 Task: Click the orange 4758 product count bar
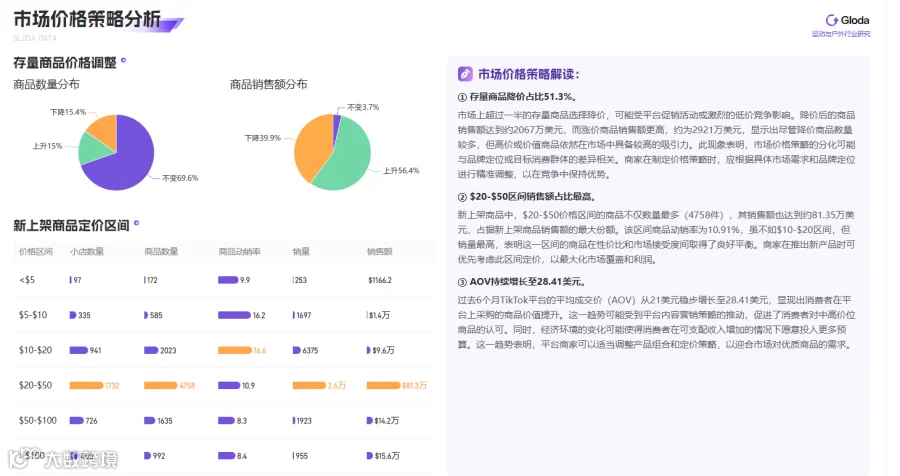[x=160, y=385]
